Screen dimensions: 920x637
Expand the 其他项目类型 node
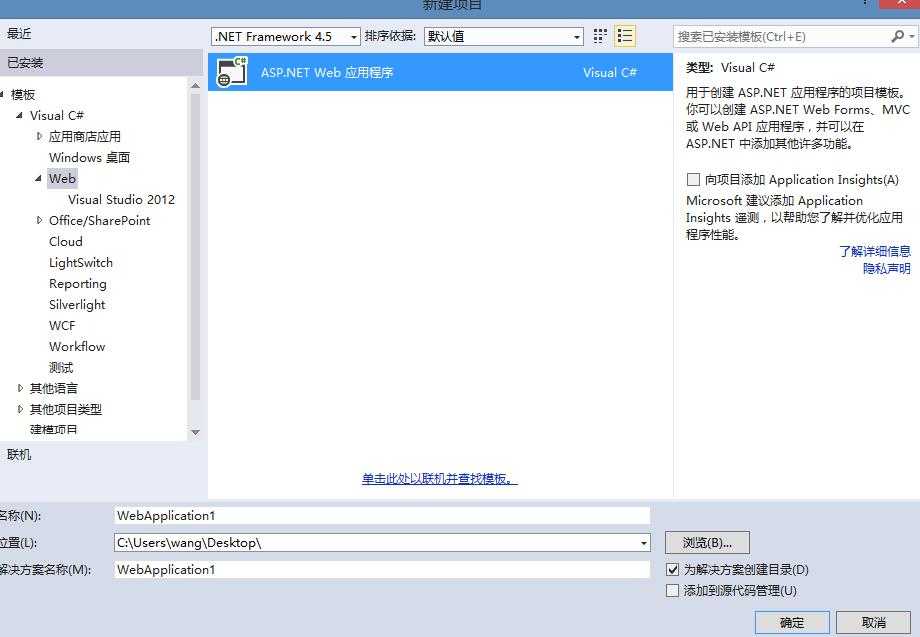[21, 409]
